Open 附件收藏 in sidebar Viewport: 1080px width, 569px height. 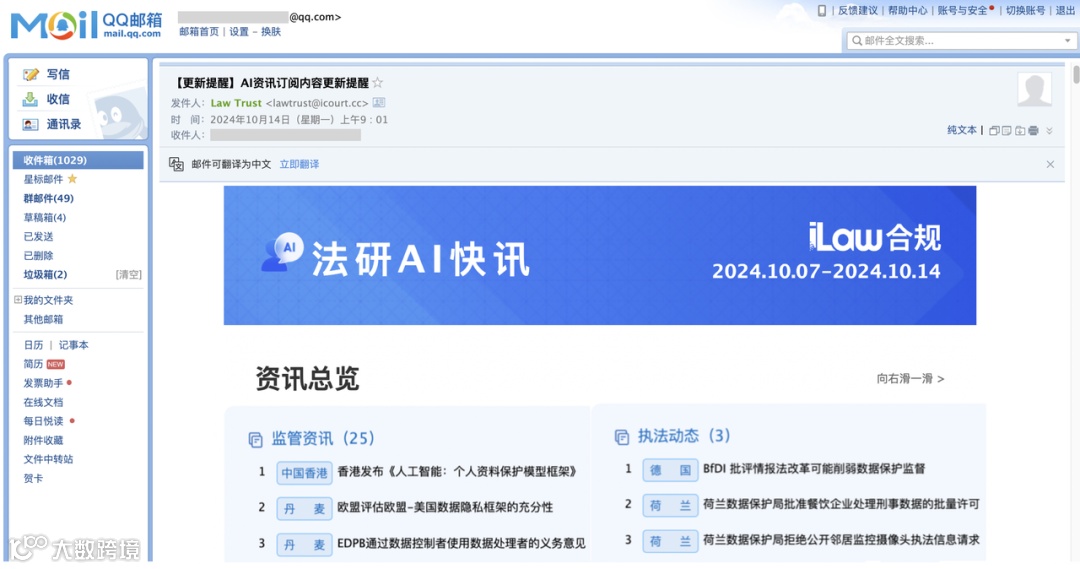[43, 440]
